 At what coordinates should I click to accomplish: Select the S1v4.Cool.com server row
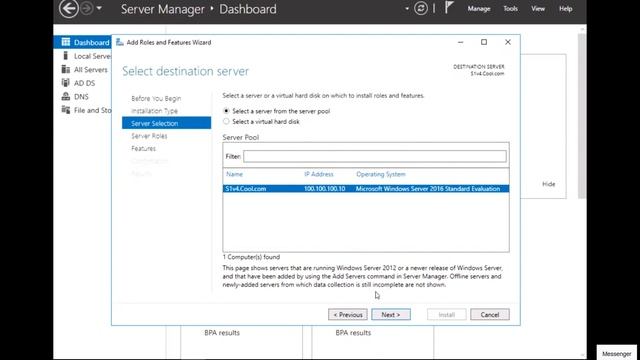pos(366,189)
